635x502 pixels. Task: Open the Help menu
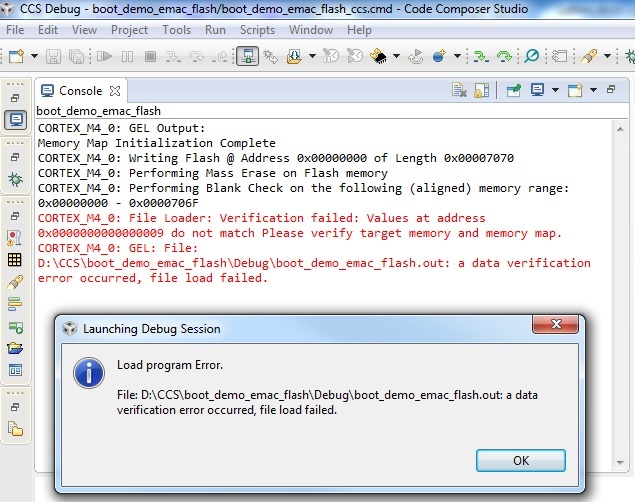(x=359, y=30)
